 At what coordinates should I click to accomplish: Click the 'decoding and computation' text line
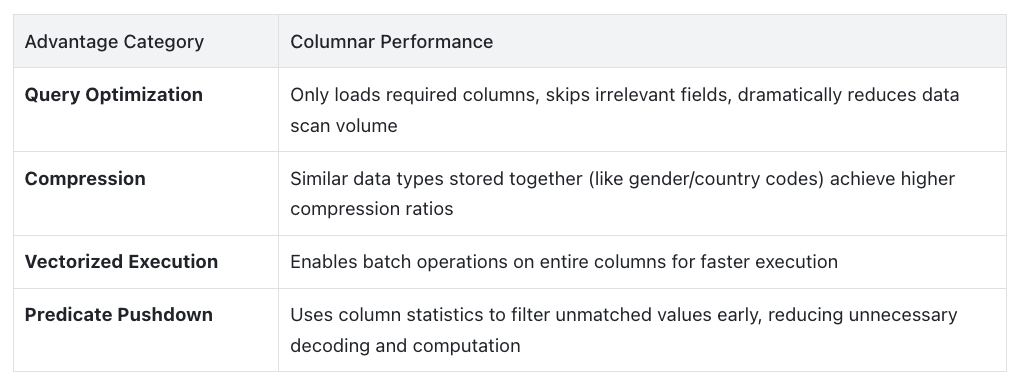click(x=405, y=346)
